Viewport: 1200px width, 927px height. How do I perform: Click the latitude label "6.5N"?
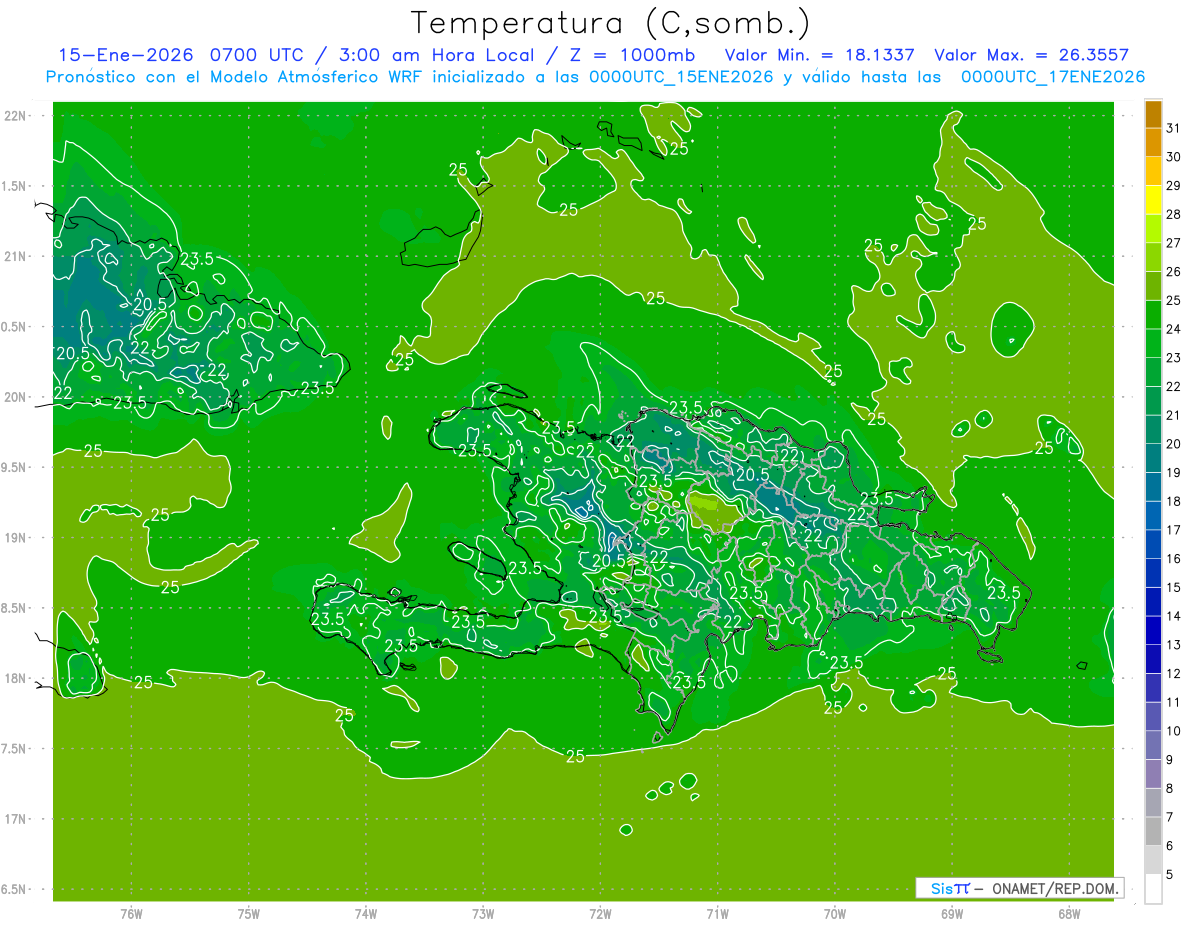click(15, 889)
